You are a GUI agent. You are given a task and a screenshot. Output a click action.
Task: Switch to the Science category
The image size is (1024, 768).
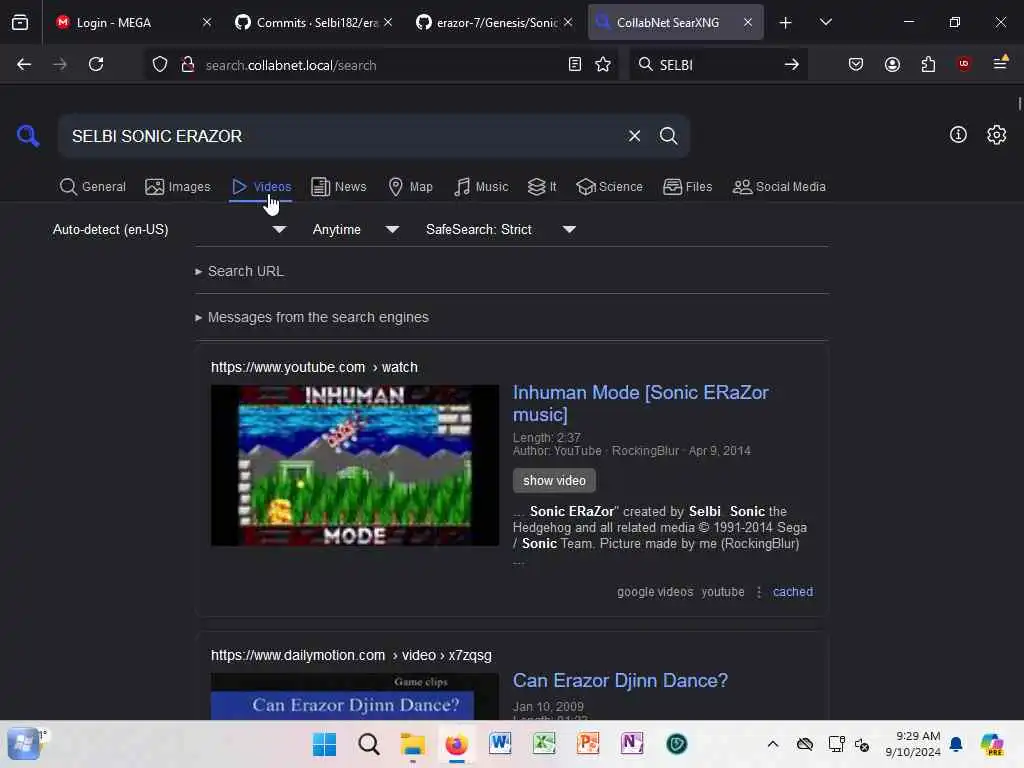coord(609,187)
